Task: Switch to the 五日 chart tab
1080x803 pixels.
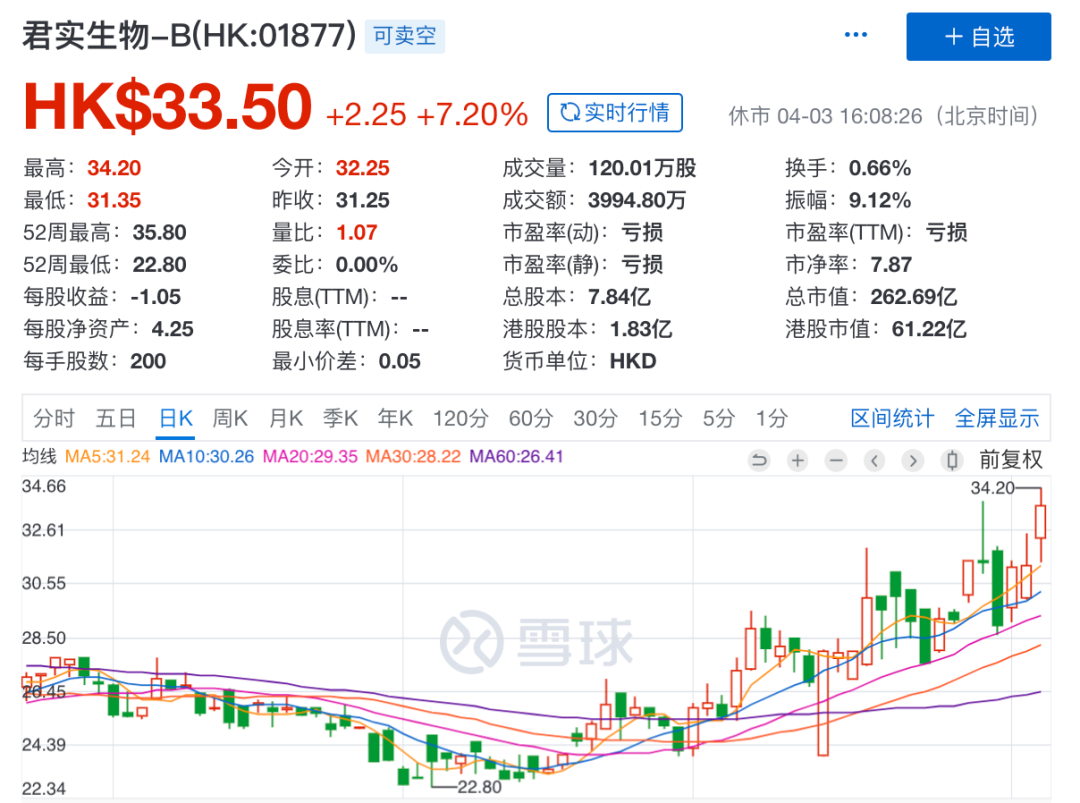Action: (x=116, y=418)
